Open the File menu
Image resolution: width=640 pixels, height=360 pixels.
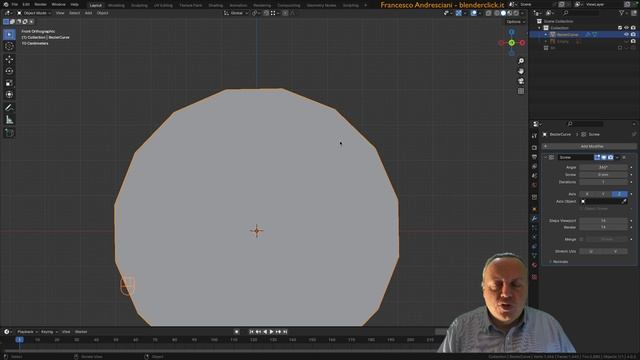[x=15, y=4]
